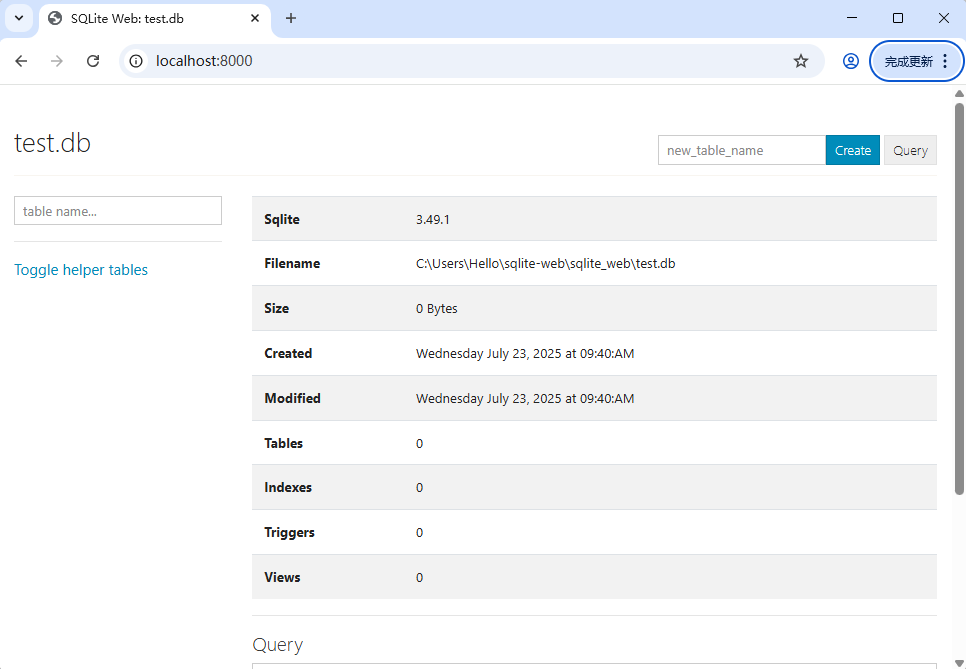Open the browser profile avatar icon
966x669 pixels.
point(850,61)
